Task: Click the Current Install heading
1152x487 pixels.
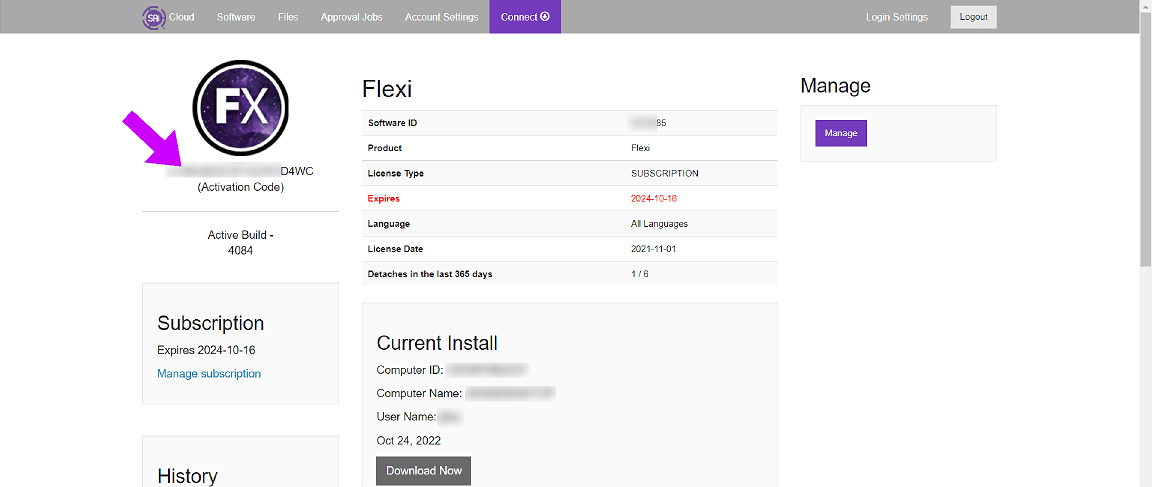Action: pyautogui.click(x=437, y=343)
